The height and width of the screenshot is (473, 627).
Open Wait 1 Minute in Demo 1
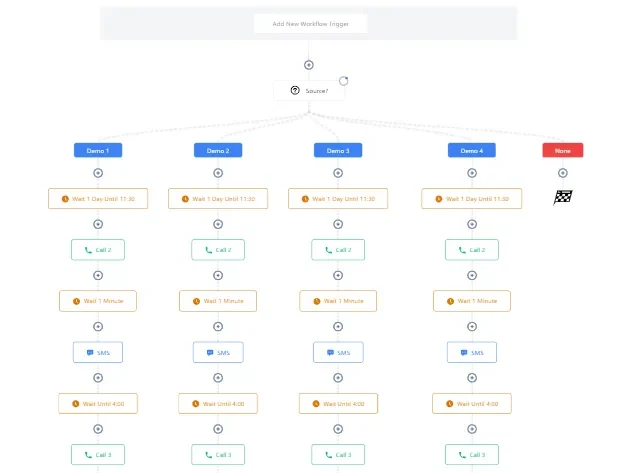(98, 301)
